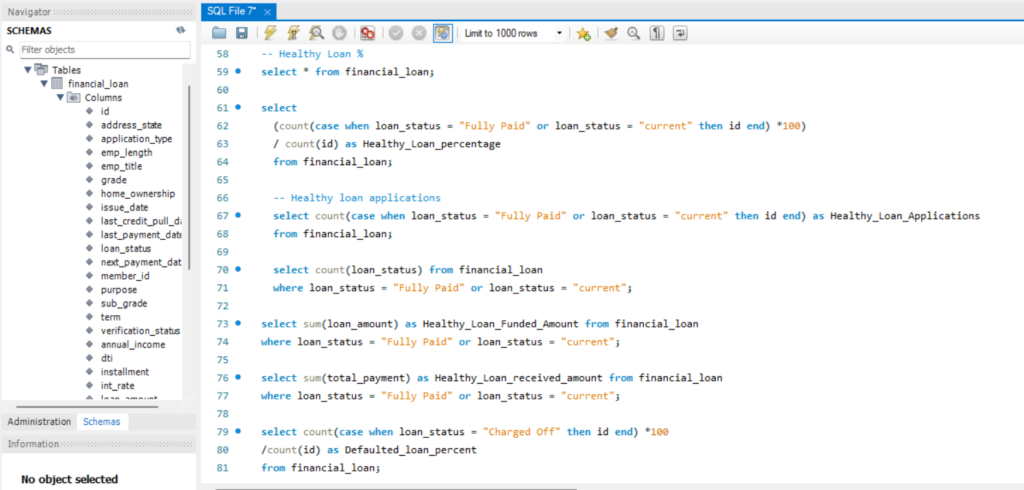
Task: Beautify the SQL script with broom icon
Action: 611,33
